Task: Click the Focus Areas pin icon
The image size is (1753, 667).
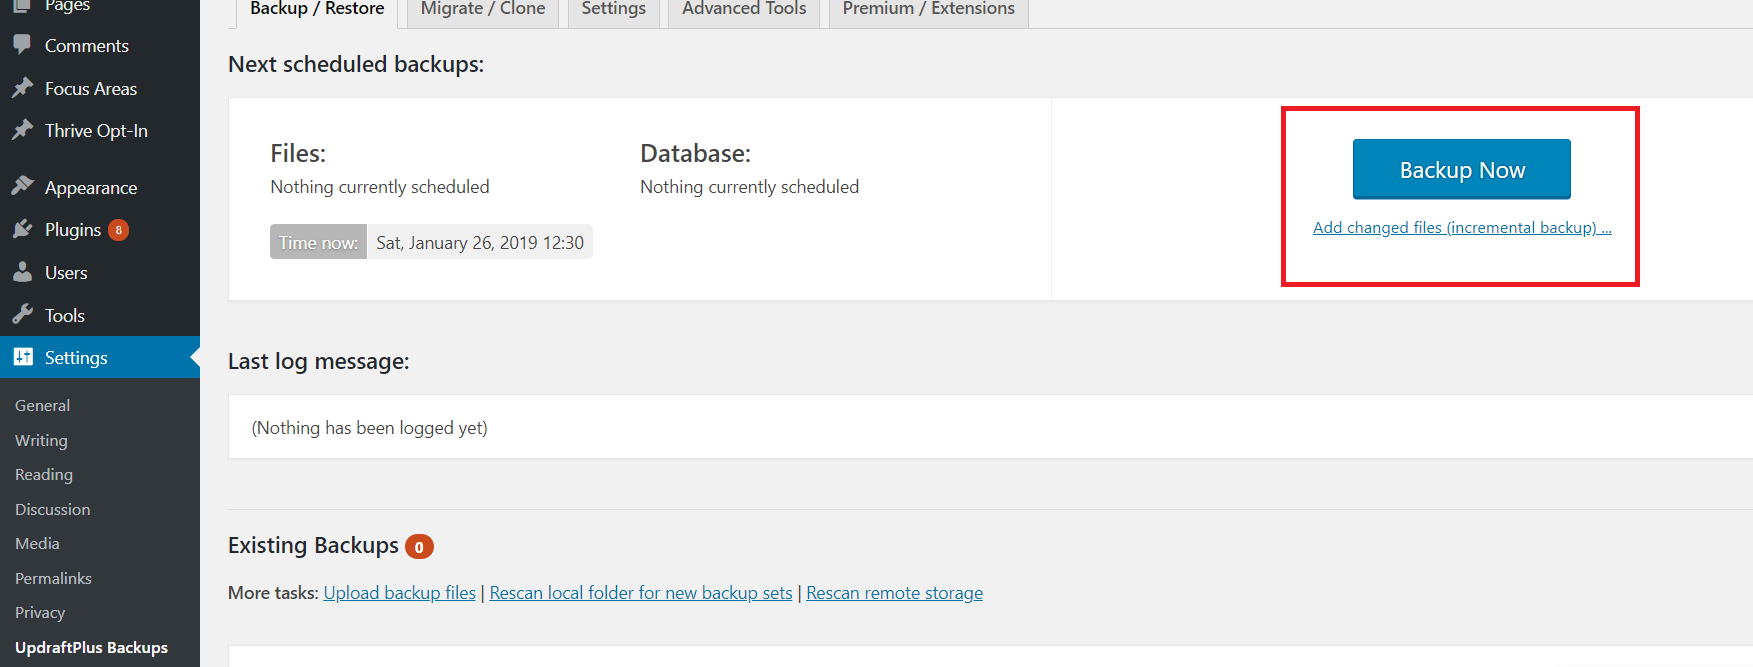Action: 22,88
